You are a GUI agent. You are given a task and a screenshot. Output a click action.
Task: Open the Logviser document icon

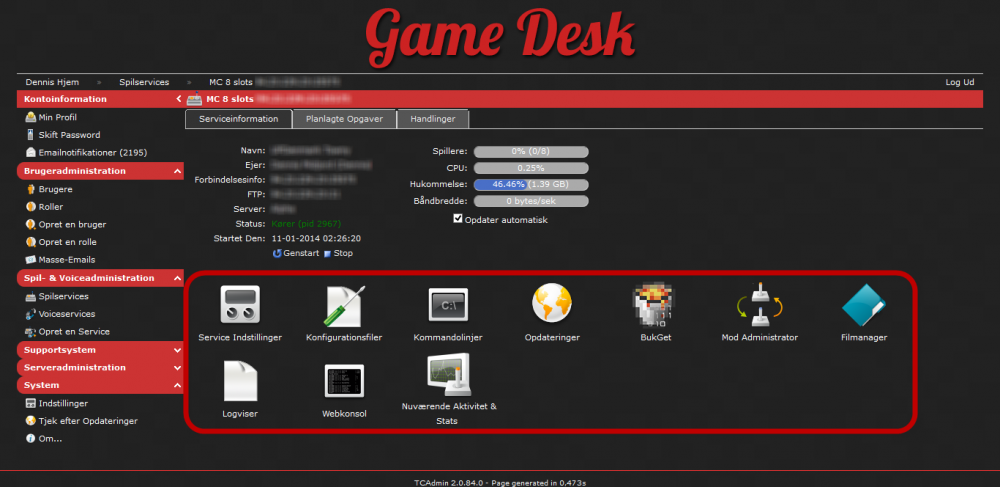pos(240,382)
